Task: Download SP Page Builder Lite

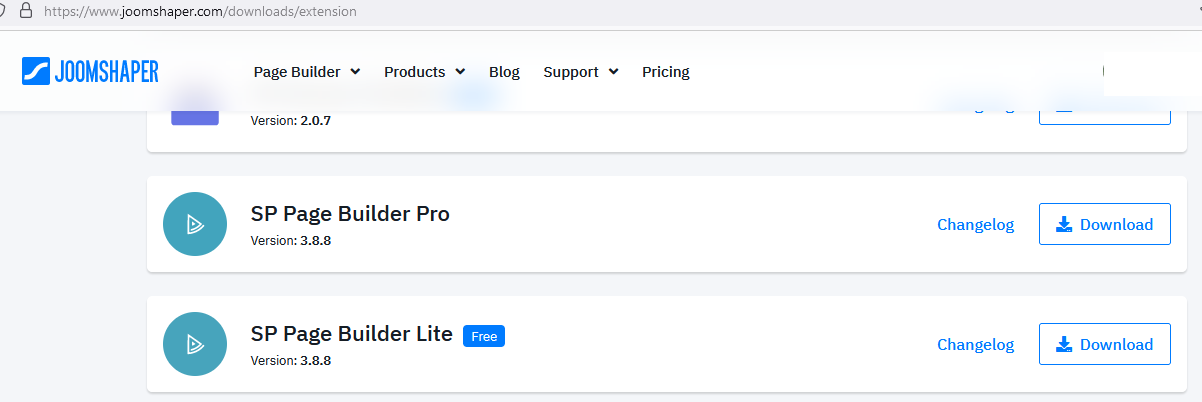Action: 1104,344
